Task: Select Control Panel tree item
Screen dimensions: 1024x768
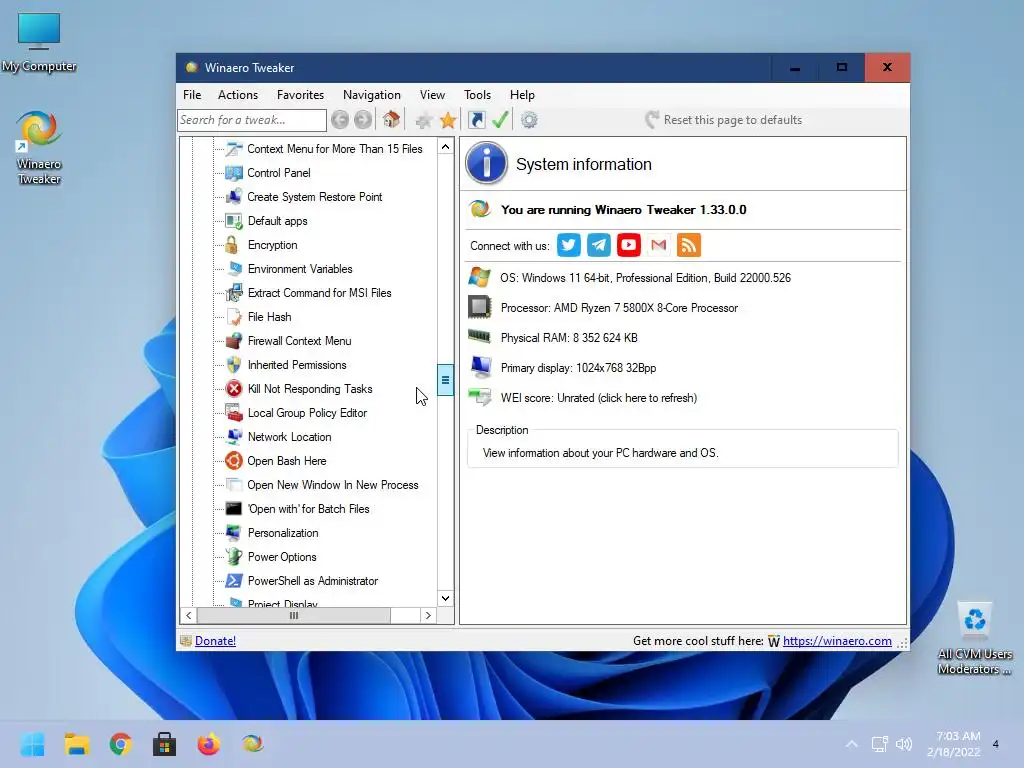Action: point(279,173)
